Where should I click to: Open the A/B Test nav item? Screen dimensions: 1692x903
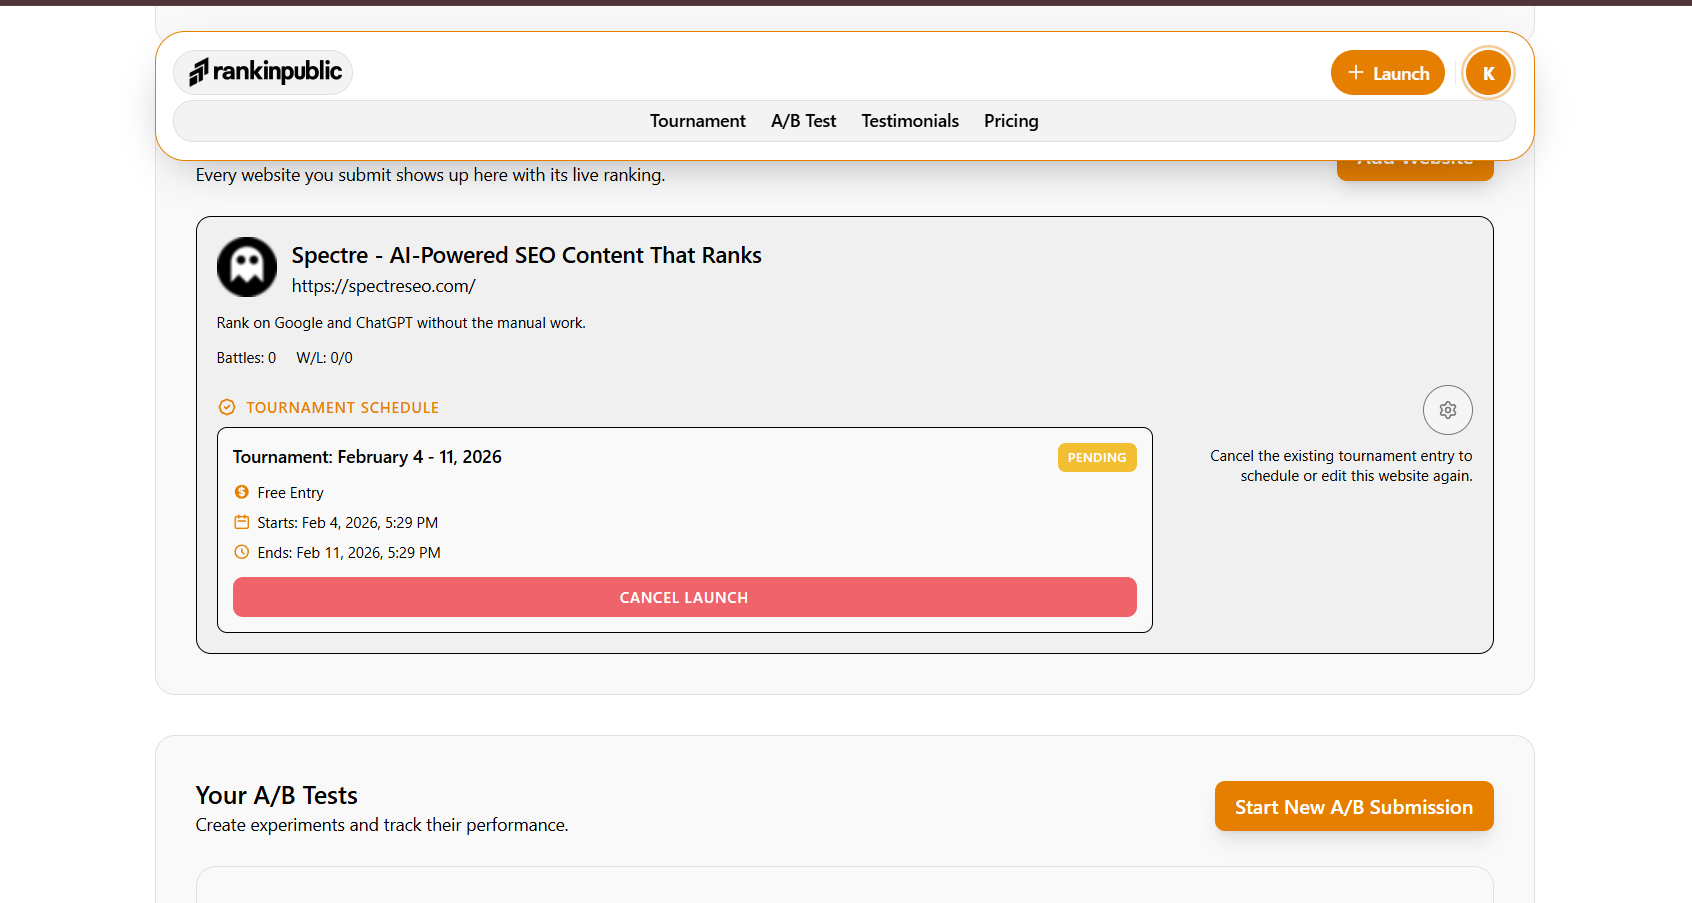click(804, 121)
